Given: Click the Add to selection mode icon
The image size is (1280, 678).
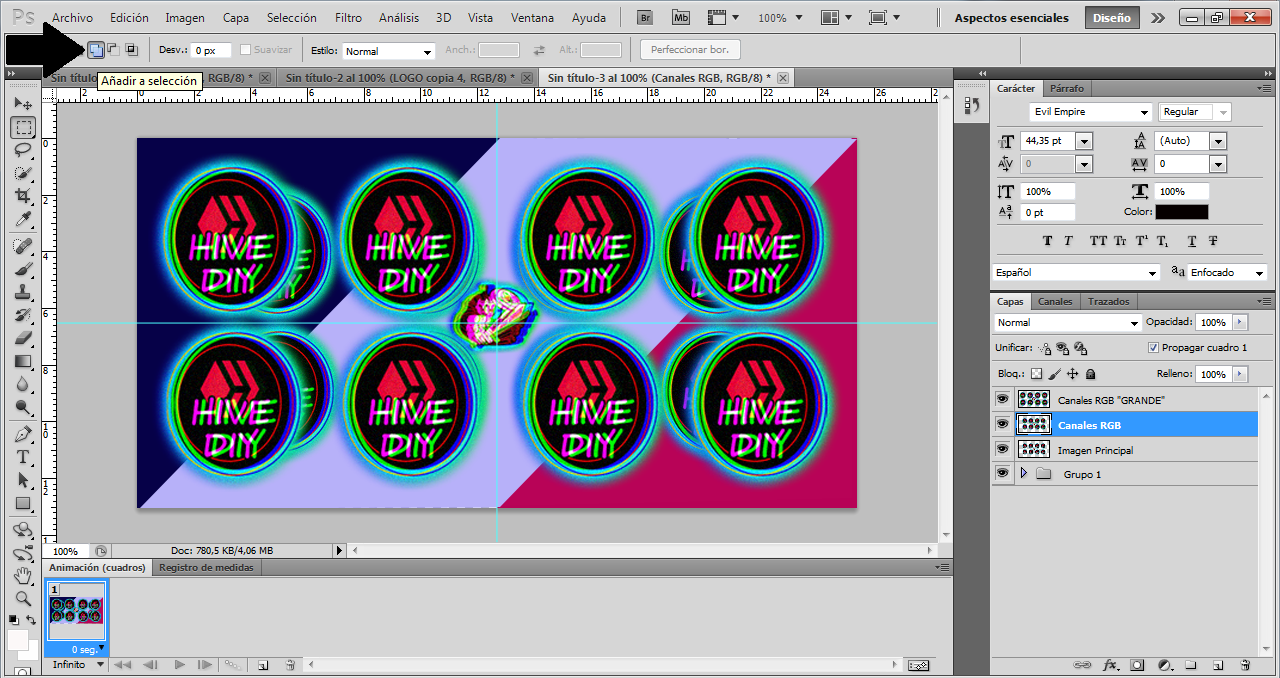Looking at the screenshot, I should tap(95, 49).
